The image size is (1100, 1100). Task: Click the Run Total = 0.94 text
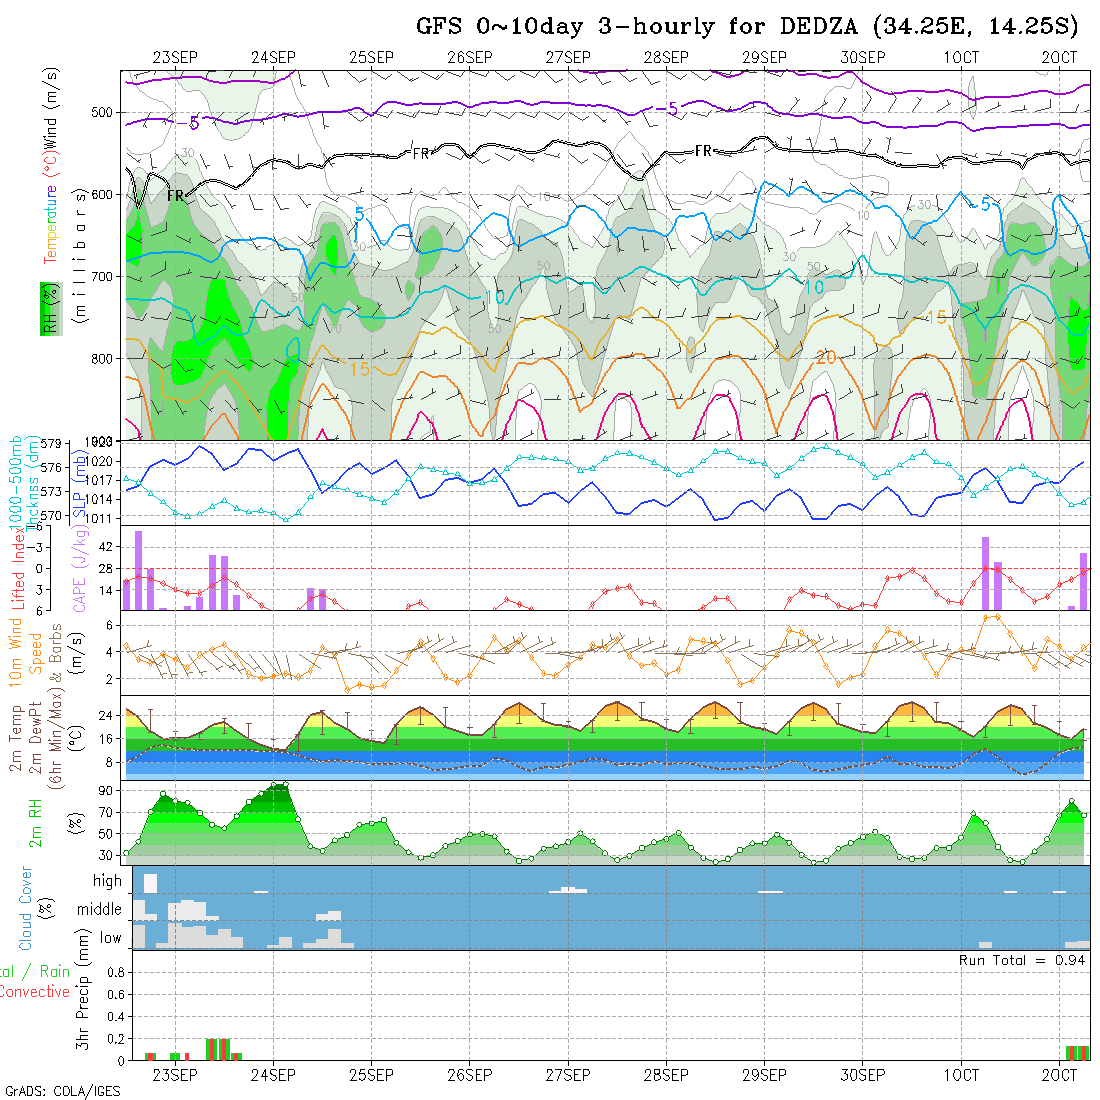pos(1022,960)
